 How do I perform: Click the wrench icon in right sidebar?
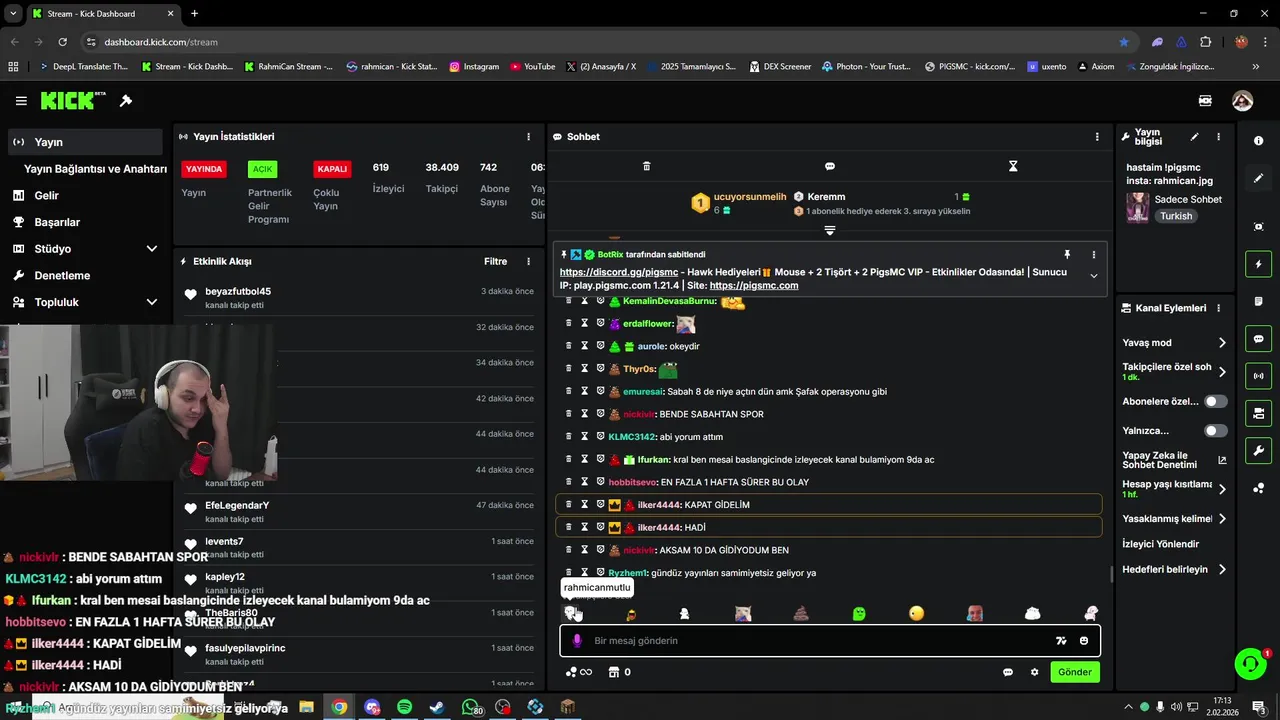[1258, 451]
